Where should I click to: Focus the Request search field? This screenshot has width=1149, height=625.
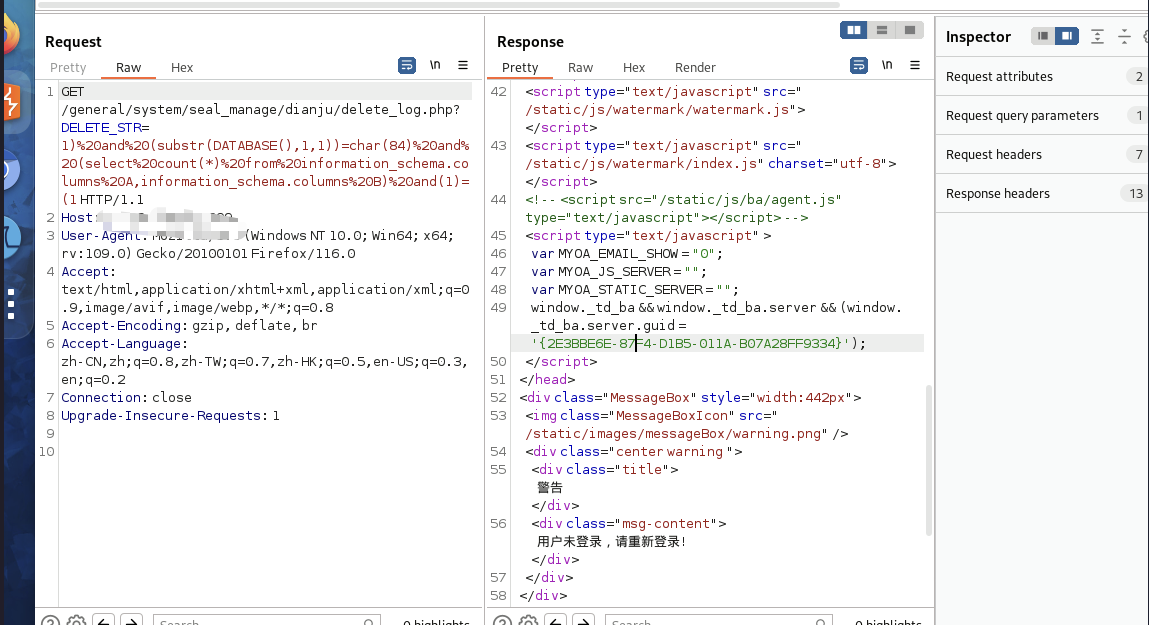pos(267,621)
